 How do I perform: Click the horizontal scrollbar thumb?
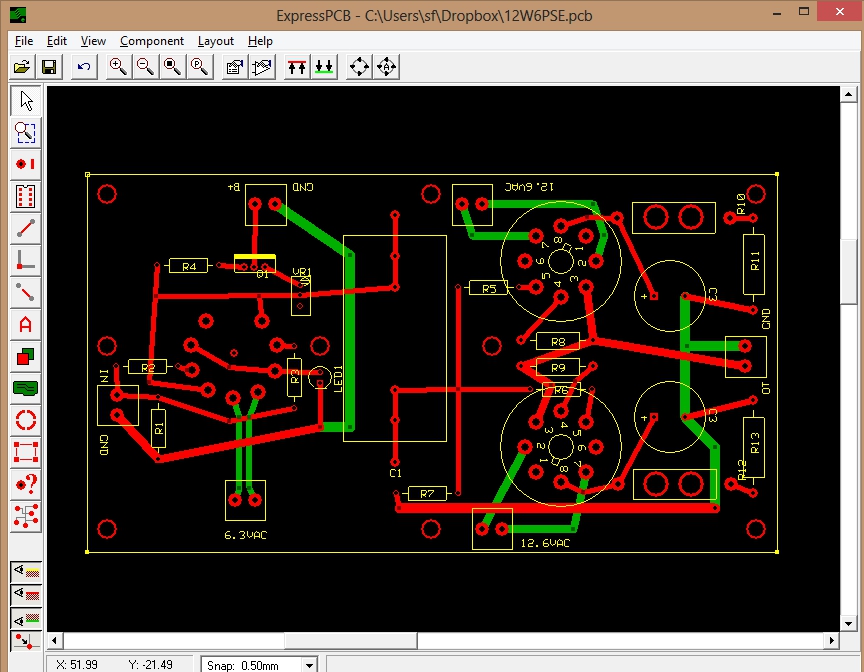351,641
